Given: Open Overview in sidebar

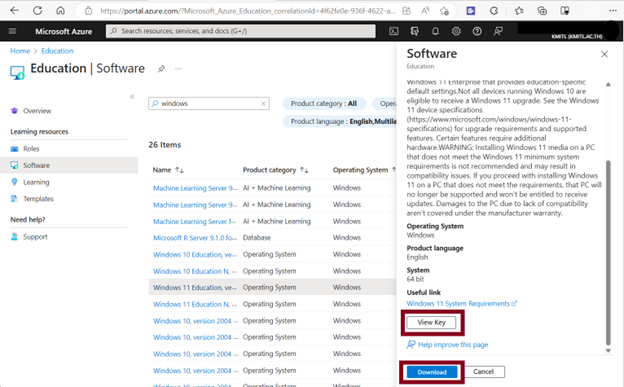Looking at the screenshot, I should click(37, 111).
